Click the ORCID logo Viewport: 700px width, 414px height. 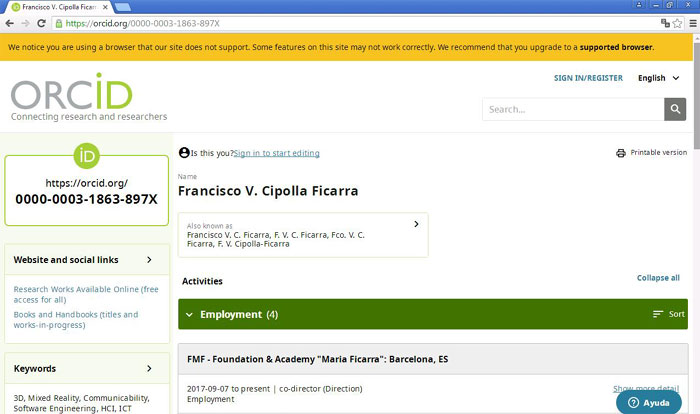tap(72, 92)
